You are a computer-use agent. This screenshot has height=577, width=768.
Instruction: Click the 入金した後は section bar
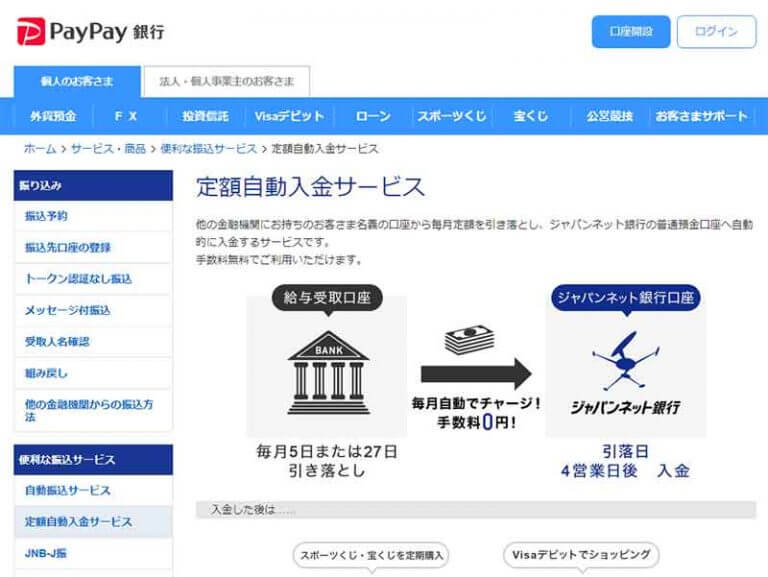coord(476,510)
